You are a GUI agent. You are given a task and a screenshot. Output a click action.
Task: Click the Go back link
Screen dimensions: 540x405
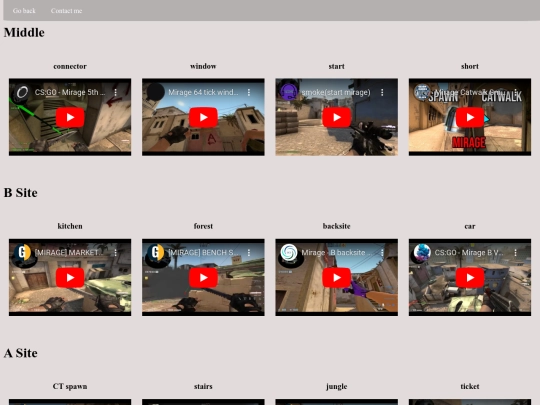coord(24,11)
